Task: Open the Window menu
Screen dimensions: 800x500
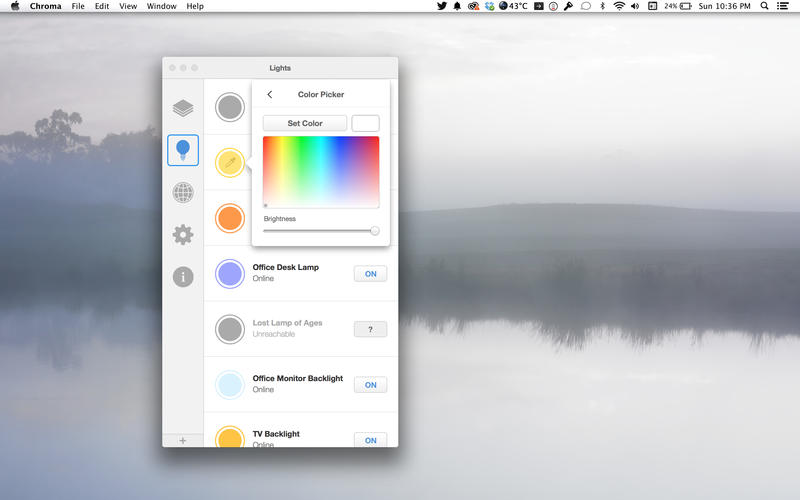Action: 162,6
